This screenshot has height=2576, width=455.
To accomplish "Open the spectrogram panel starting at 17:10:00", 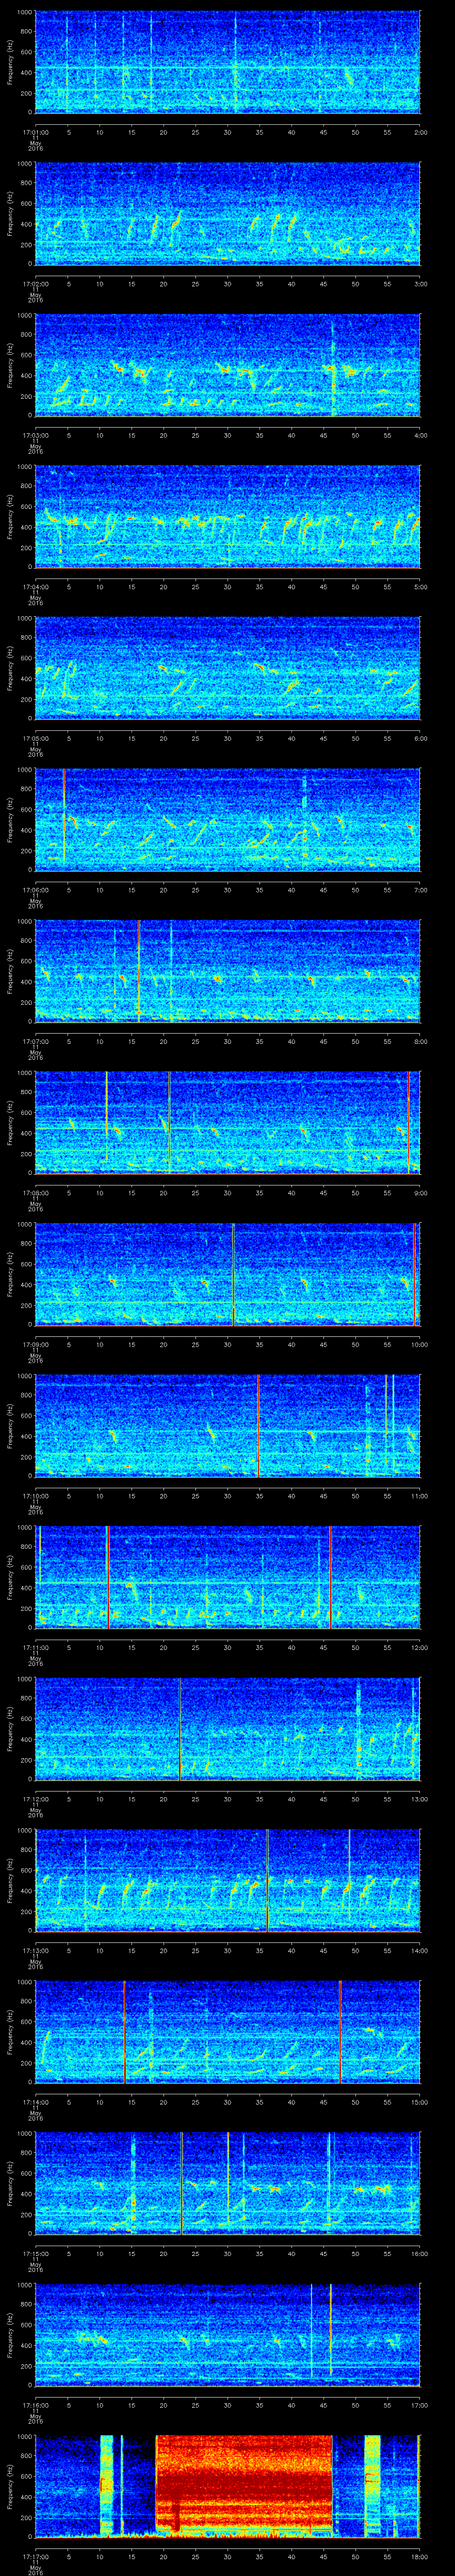I will point(227,1426).
